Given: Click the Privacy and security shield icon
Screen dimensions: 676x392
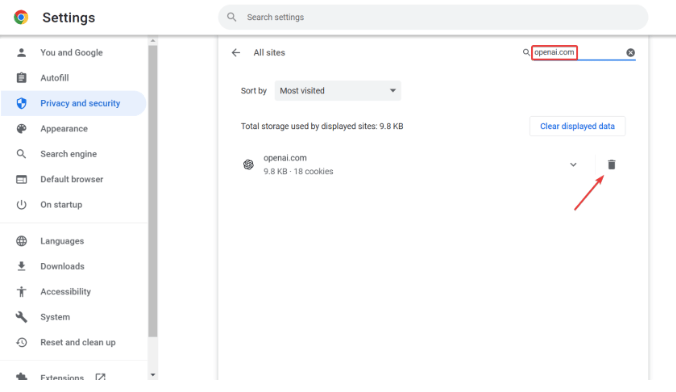Looking at the screenshot, I should pyautogui.click(x=21, y=103).
